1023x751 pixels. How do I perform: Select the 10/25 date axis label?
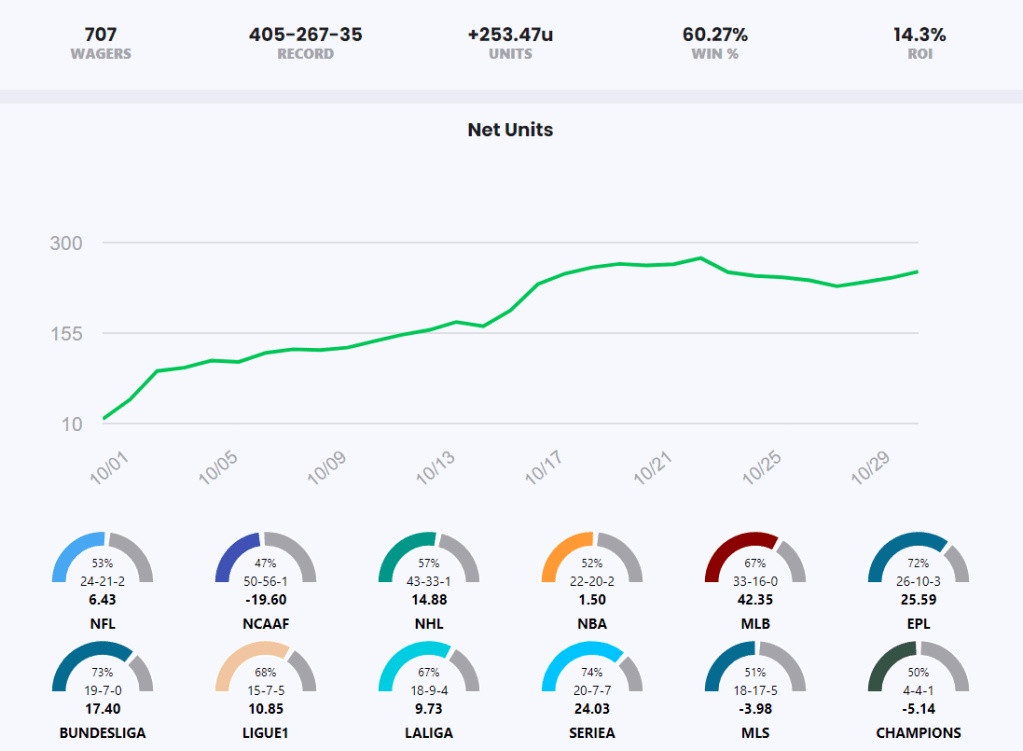click(758, 467)
